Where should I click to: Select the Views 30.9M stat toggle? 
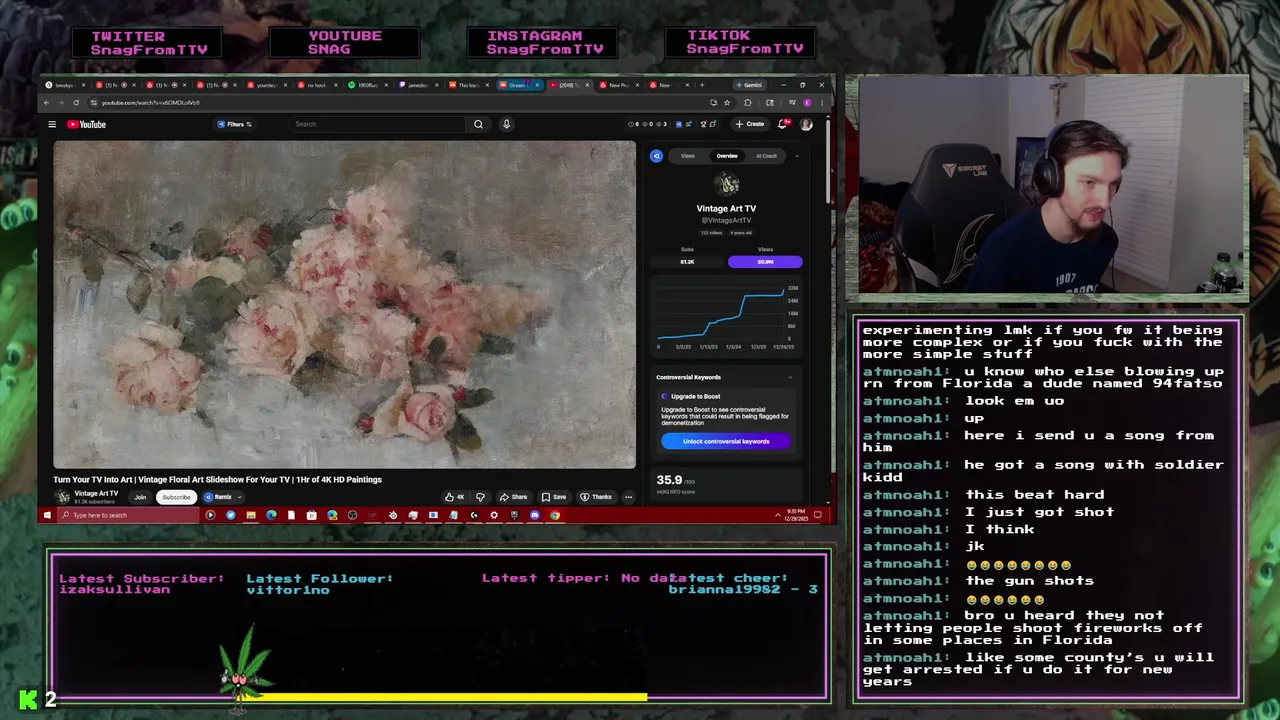click(765, 261)
